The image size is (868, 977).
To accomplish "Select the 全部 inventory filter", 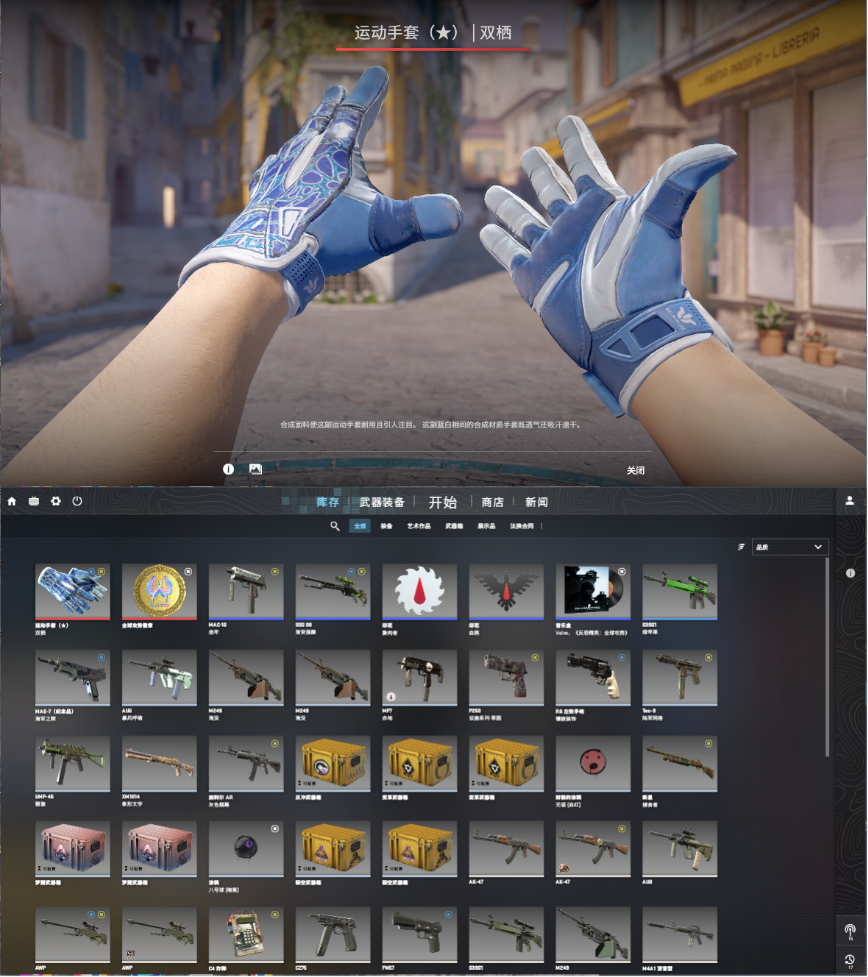I will (360, 527).
